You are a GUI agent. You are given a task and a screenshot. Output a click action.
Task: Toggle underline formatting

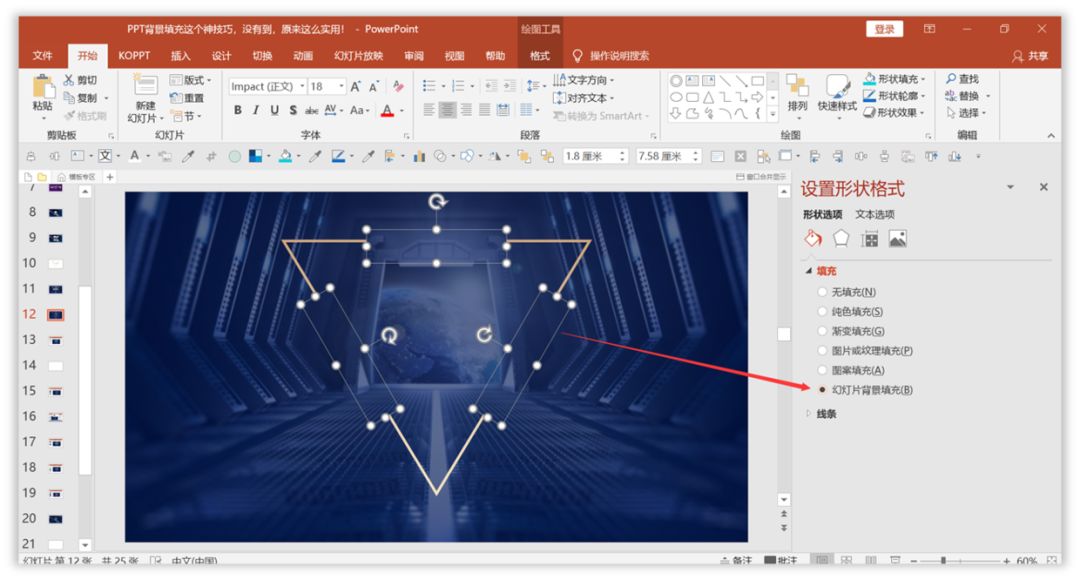coord(274,110)
